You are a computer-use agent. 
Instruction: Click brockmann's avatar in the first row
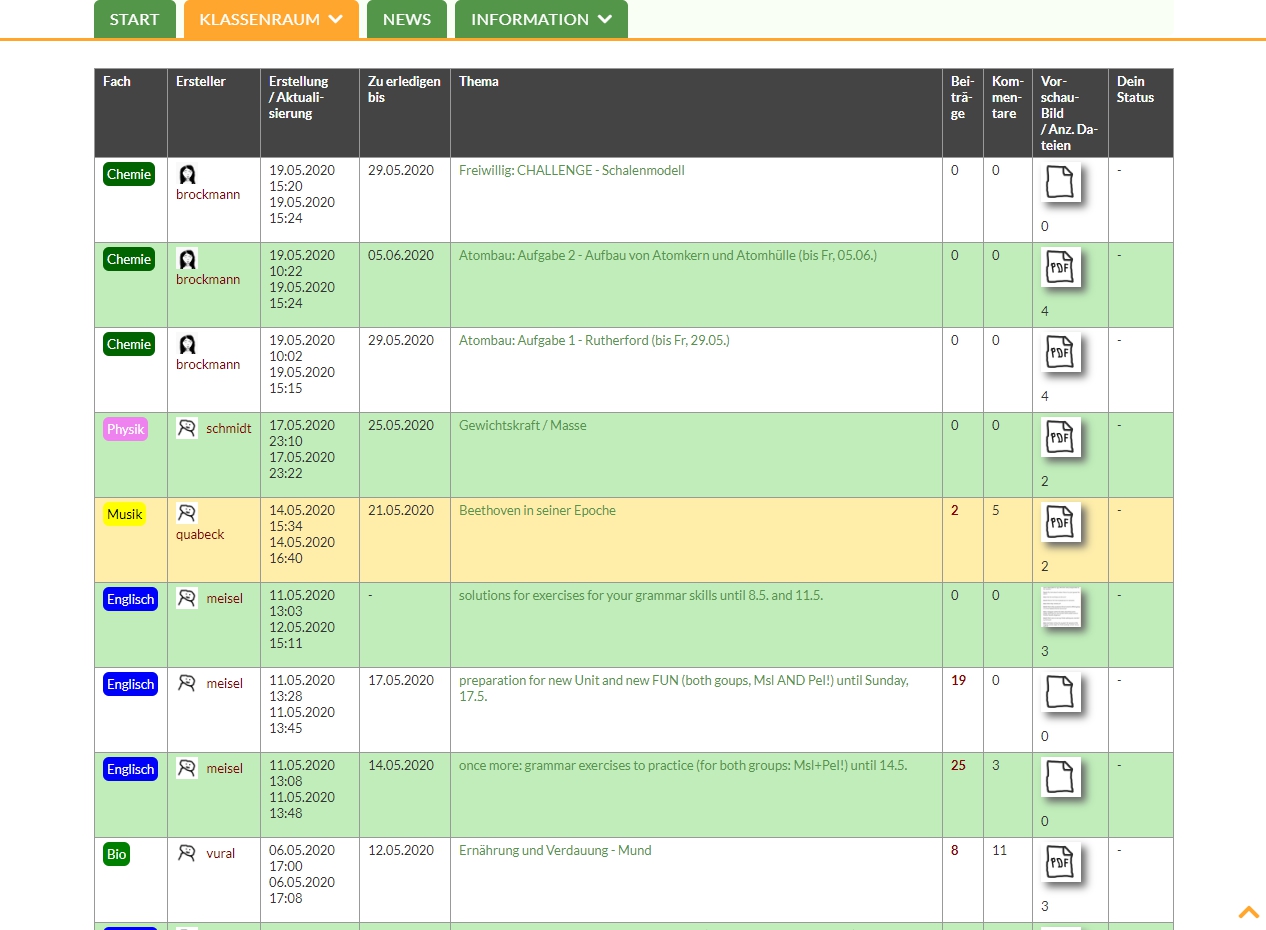pos(187,175)
